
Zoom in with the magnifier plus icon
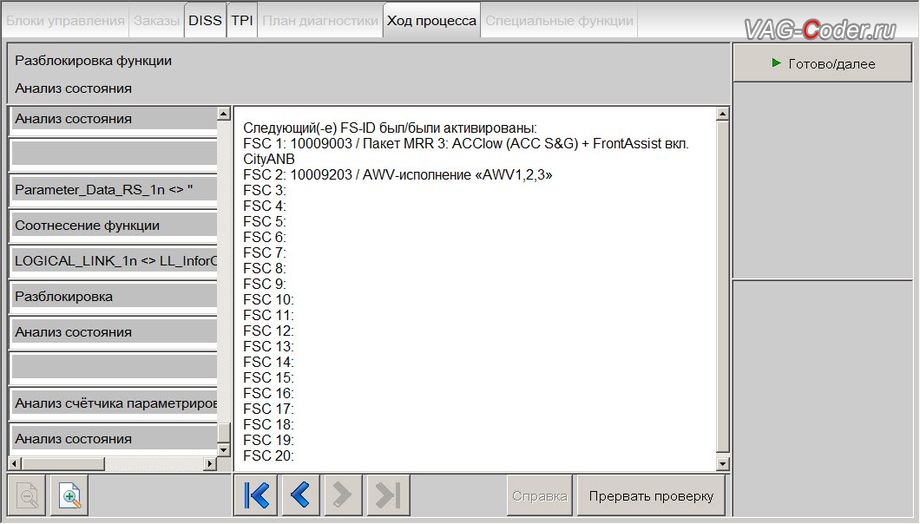point(70,496)
